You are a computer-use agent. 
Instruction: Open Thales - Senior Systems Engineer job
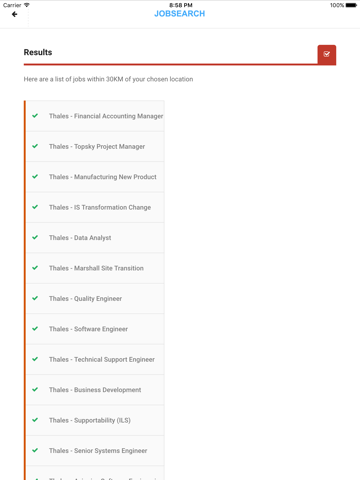[x=95, y=451]
